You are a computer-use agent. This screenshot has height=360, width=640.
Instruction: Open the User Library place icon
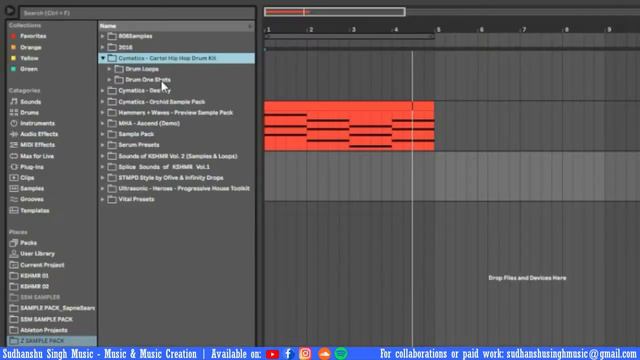pos(14,253)
